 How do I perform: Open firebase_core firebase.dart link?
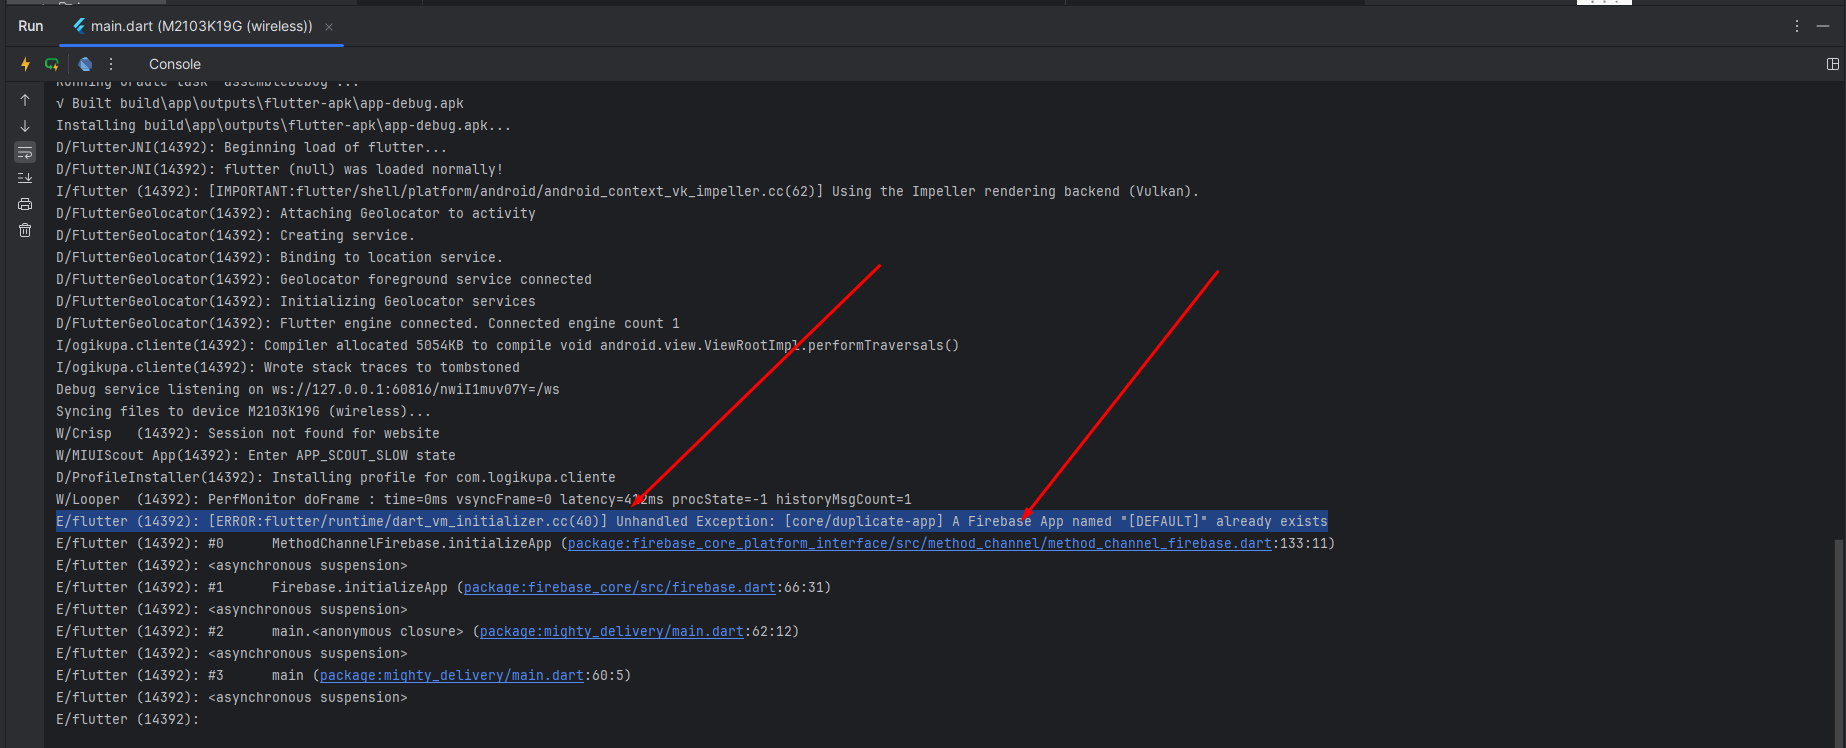click(x=619, y=588)
